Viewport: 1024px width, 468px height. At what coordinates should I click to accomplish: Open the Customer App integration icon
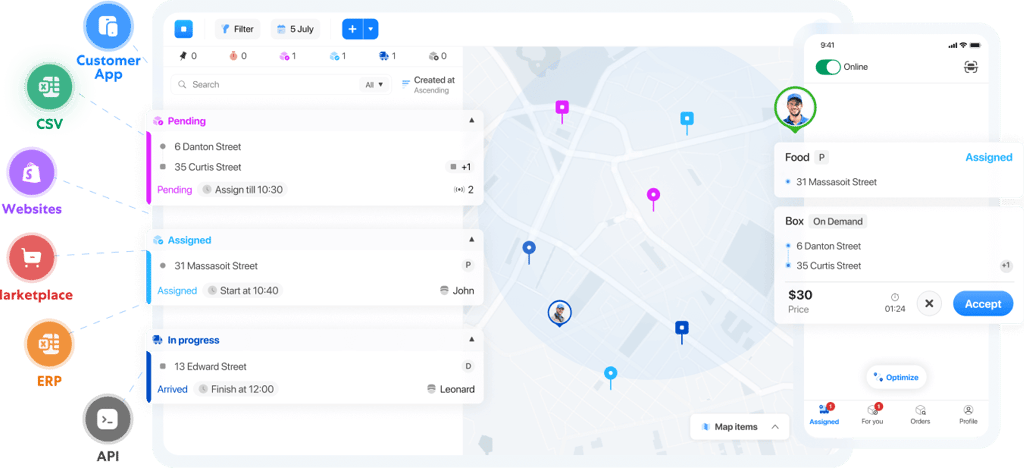point(108,27)
